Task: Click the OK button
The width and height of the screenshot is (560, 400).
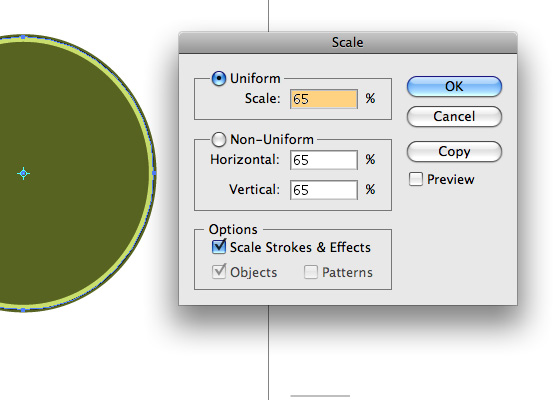Action: (x=454, y=86)
